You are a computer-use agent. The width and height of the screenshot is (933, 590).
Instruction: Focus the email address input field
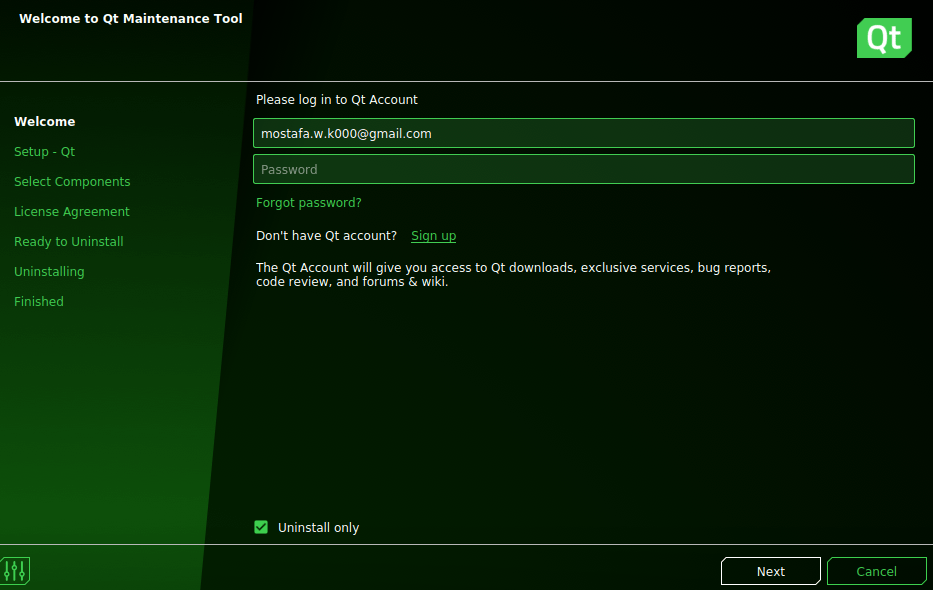584,133
